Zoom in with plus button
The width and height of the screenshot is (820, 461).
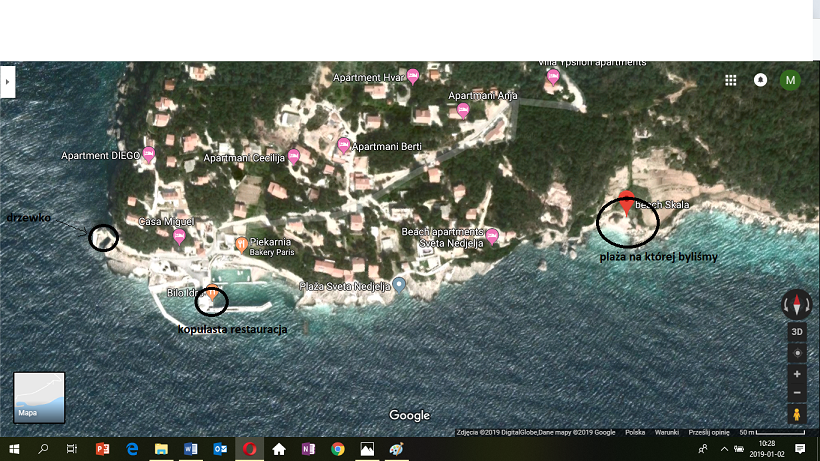pos(797,374)
